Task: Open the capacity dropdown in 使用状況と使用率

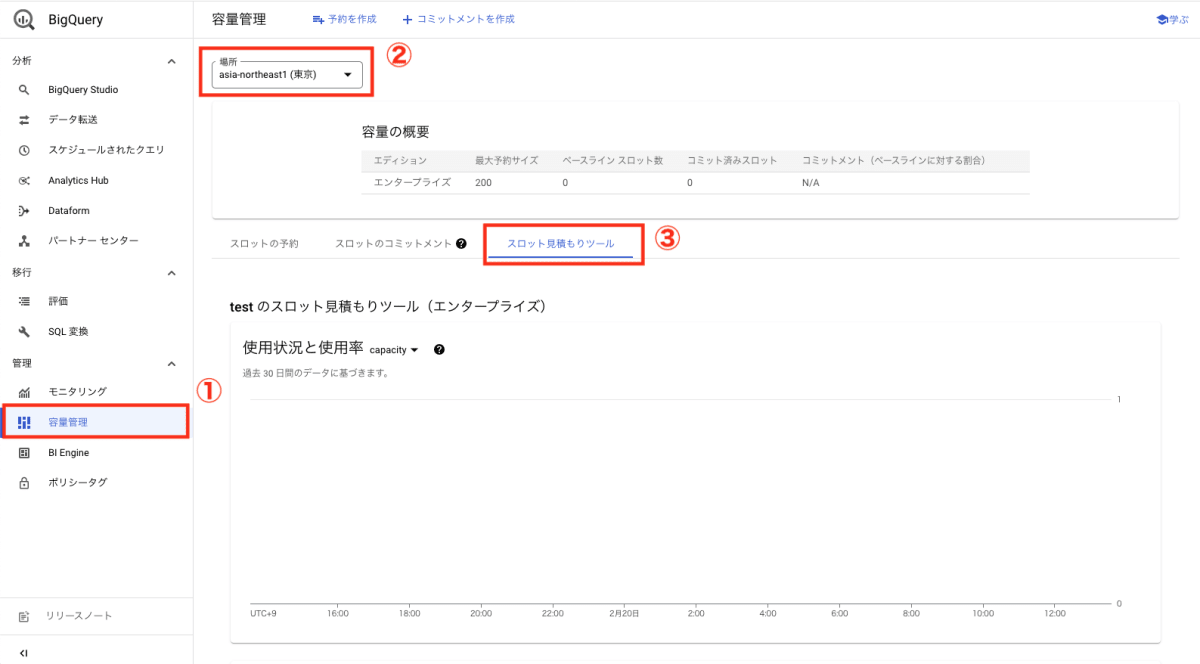Action: tap(394, 350)
